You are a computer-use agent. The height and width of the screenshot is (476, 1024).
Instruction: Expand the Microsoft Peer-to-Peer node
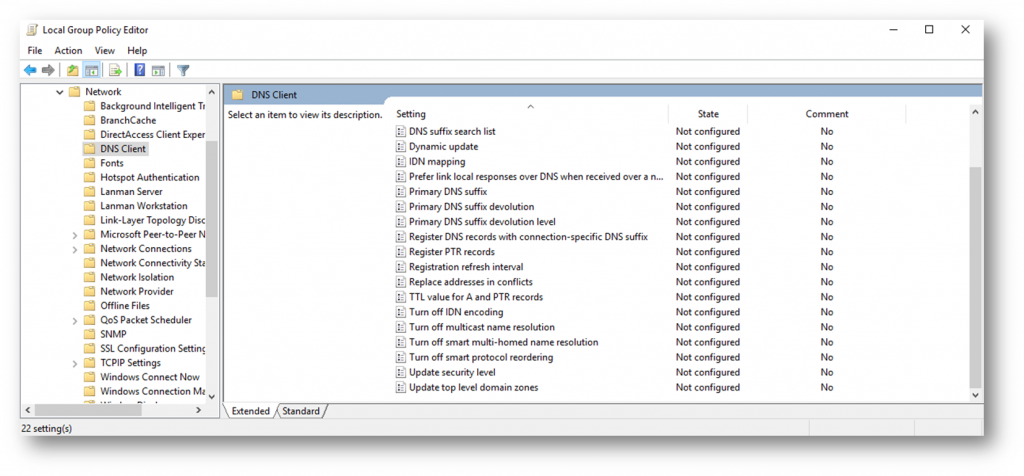click(74, 234)
